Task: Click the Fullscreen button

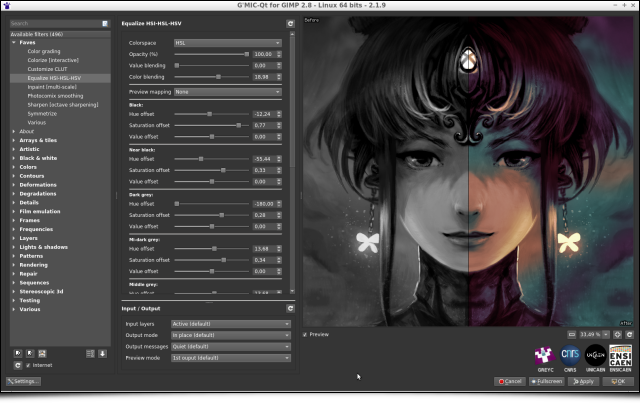Action: (x=547, y=382)
